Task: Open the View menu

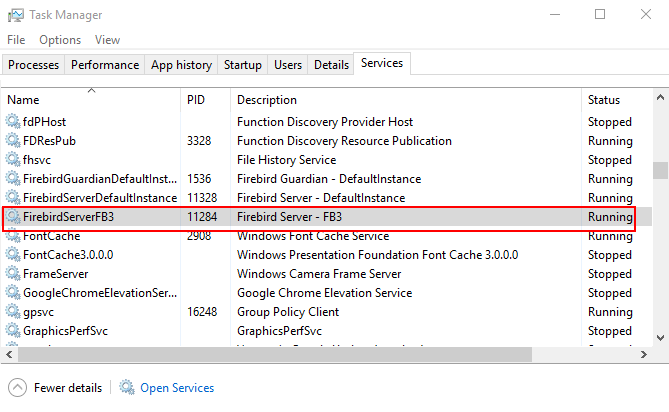Action: (x=108, y=40)
